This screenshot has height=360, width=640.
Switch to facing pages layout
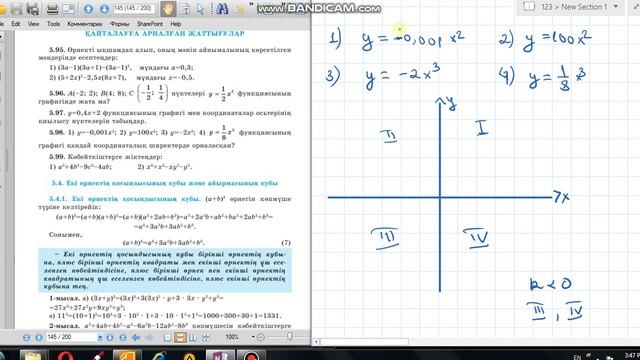point(193,338)
